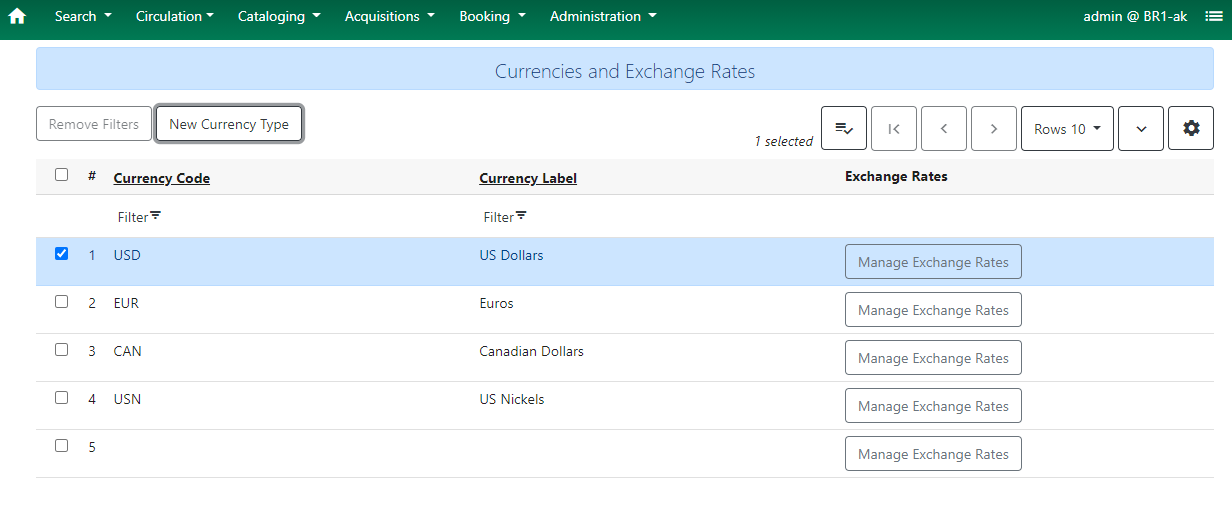Go to previous page of results
The width and height of the screenshot is (1232, 508).
pos(944,129)
